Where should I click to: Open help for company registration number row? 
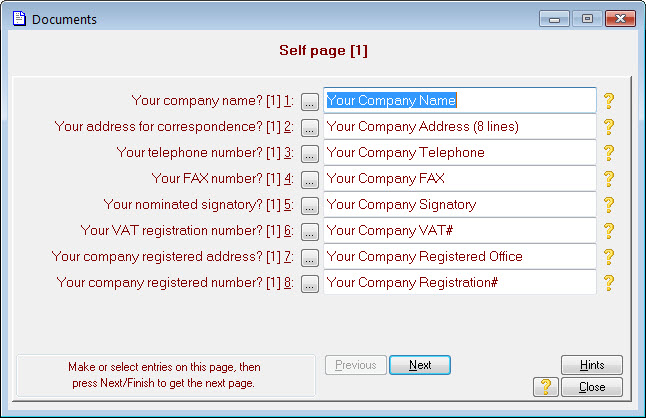[x=609, y=282]
